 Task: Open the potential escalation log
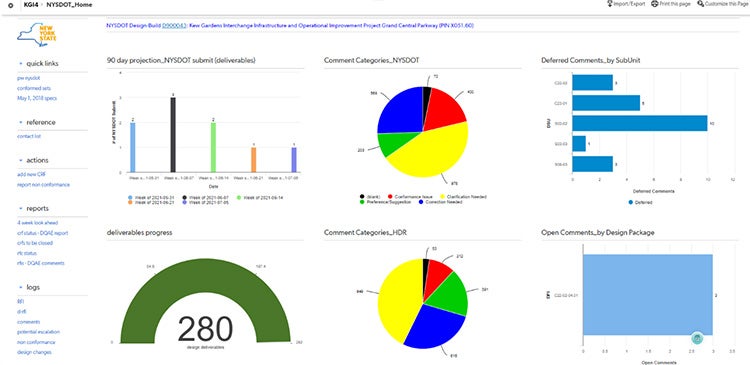(38, 332)
